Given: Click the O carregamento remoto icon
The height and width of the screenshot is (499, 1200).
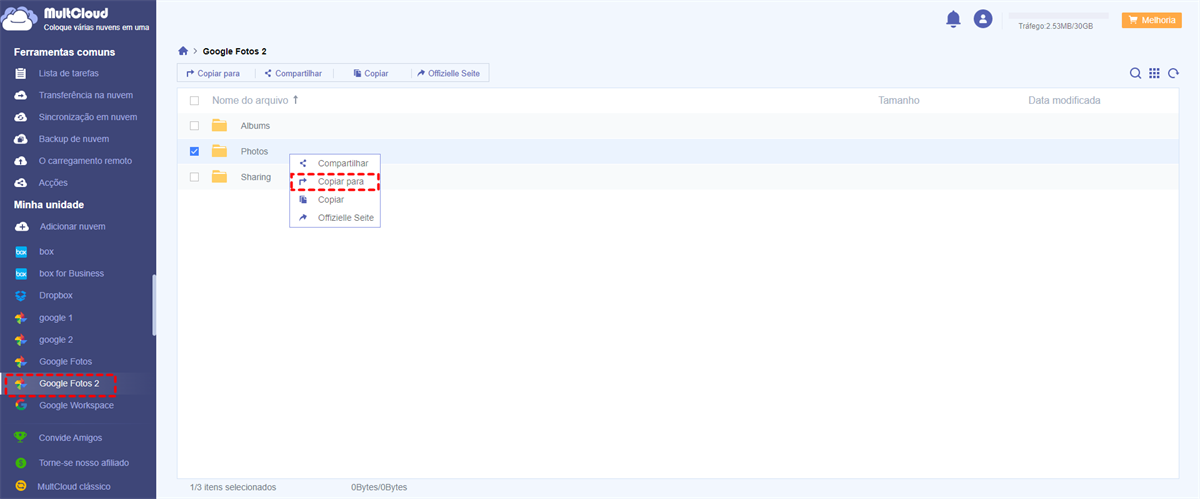Looking at the screenshot, I should tap(20, 161).
